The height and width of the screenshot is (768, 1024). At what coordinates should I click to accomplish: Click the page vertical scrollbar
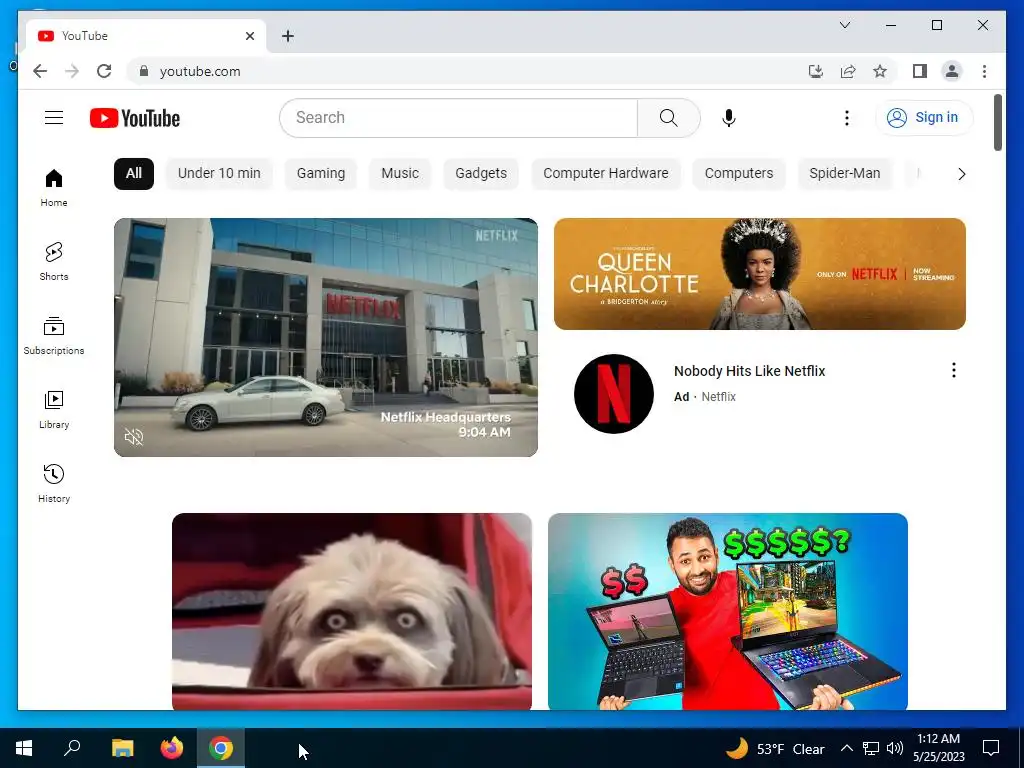point(998,122)
